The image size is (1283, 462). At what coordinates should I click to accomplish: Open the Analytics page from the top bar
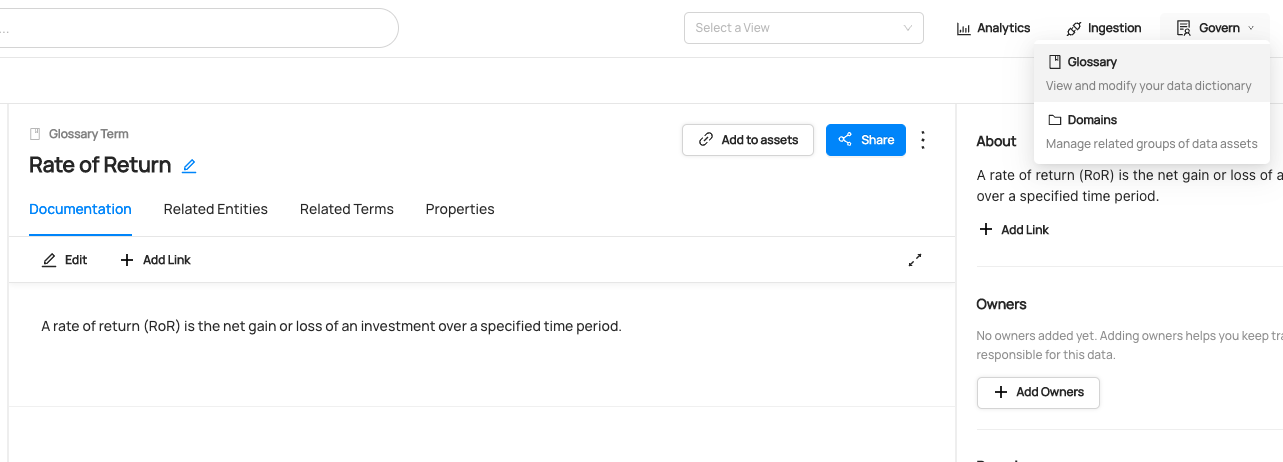click(993, 28)
